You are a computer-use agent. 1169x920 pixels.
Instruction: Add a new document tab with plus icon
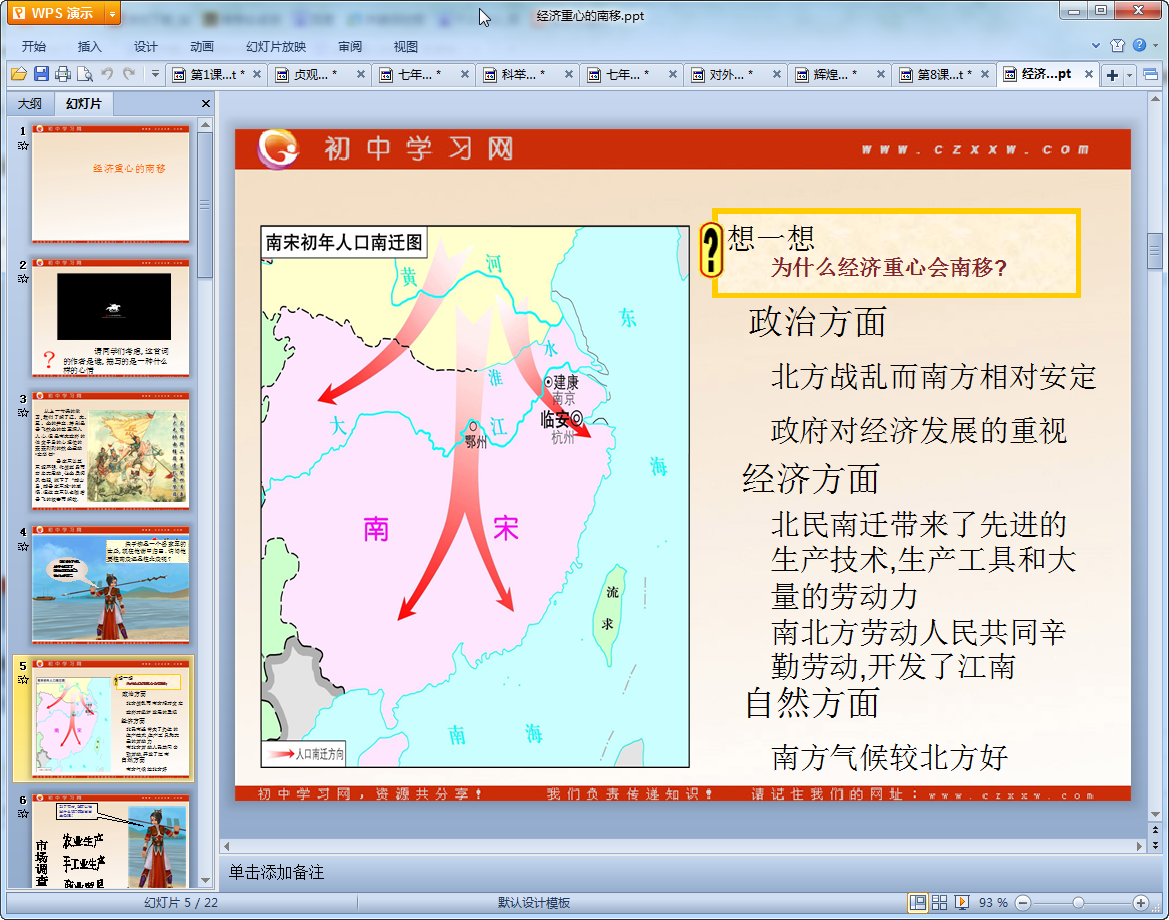(1112, 75)
